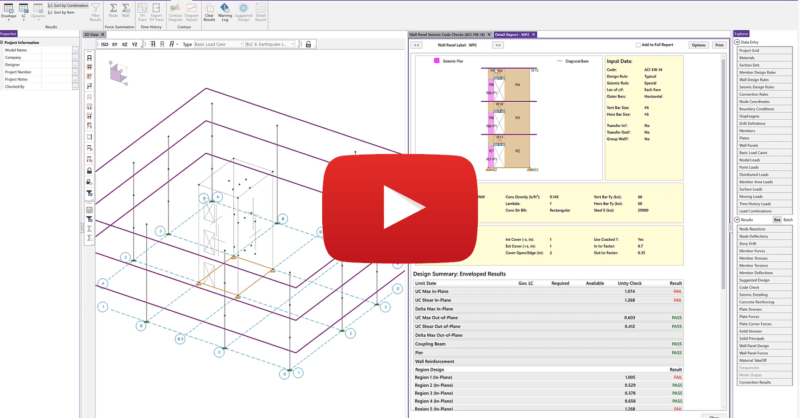The width and height of the screenshot is (800, 418).
Task: Open the Contour Diagram tool
Action: [x=174, y=14]
